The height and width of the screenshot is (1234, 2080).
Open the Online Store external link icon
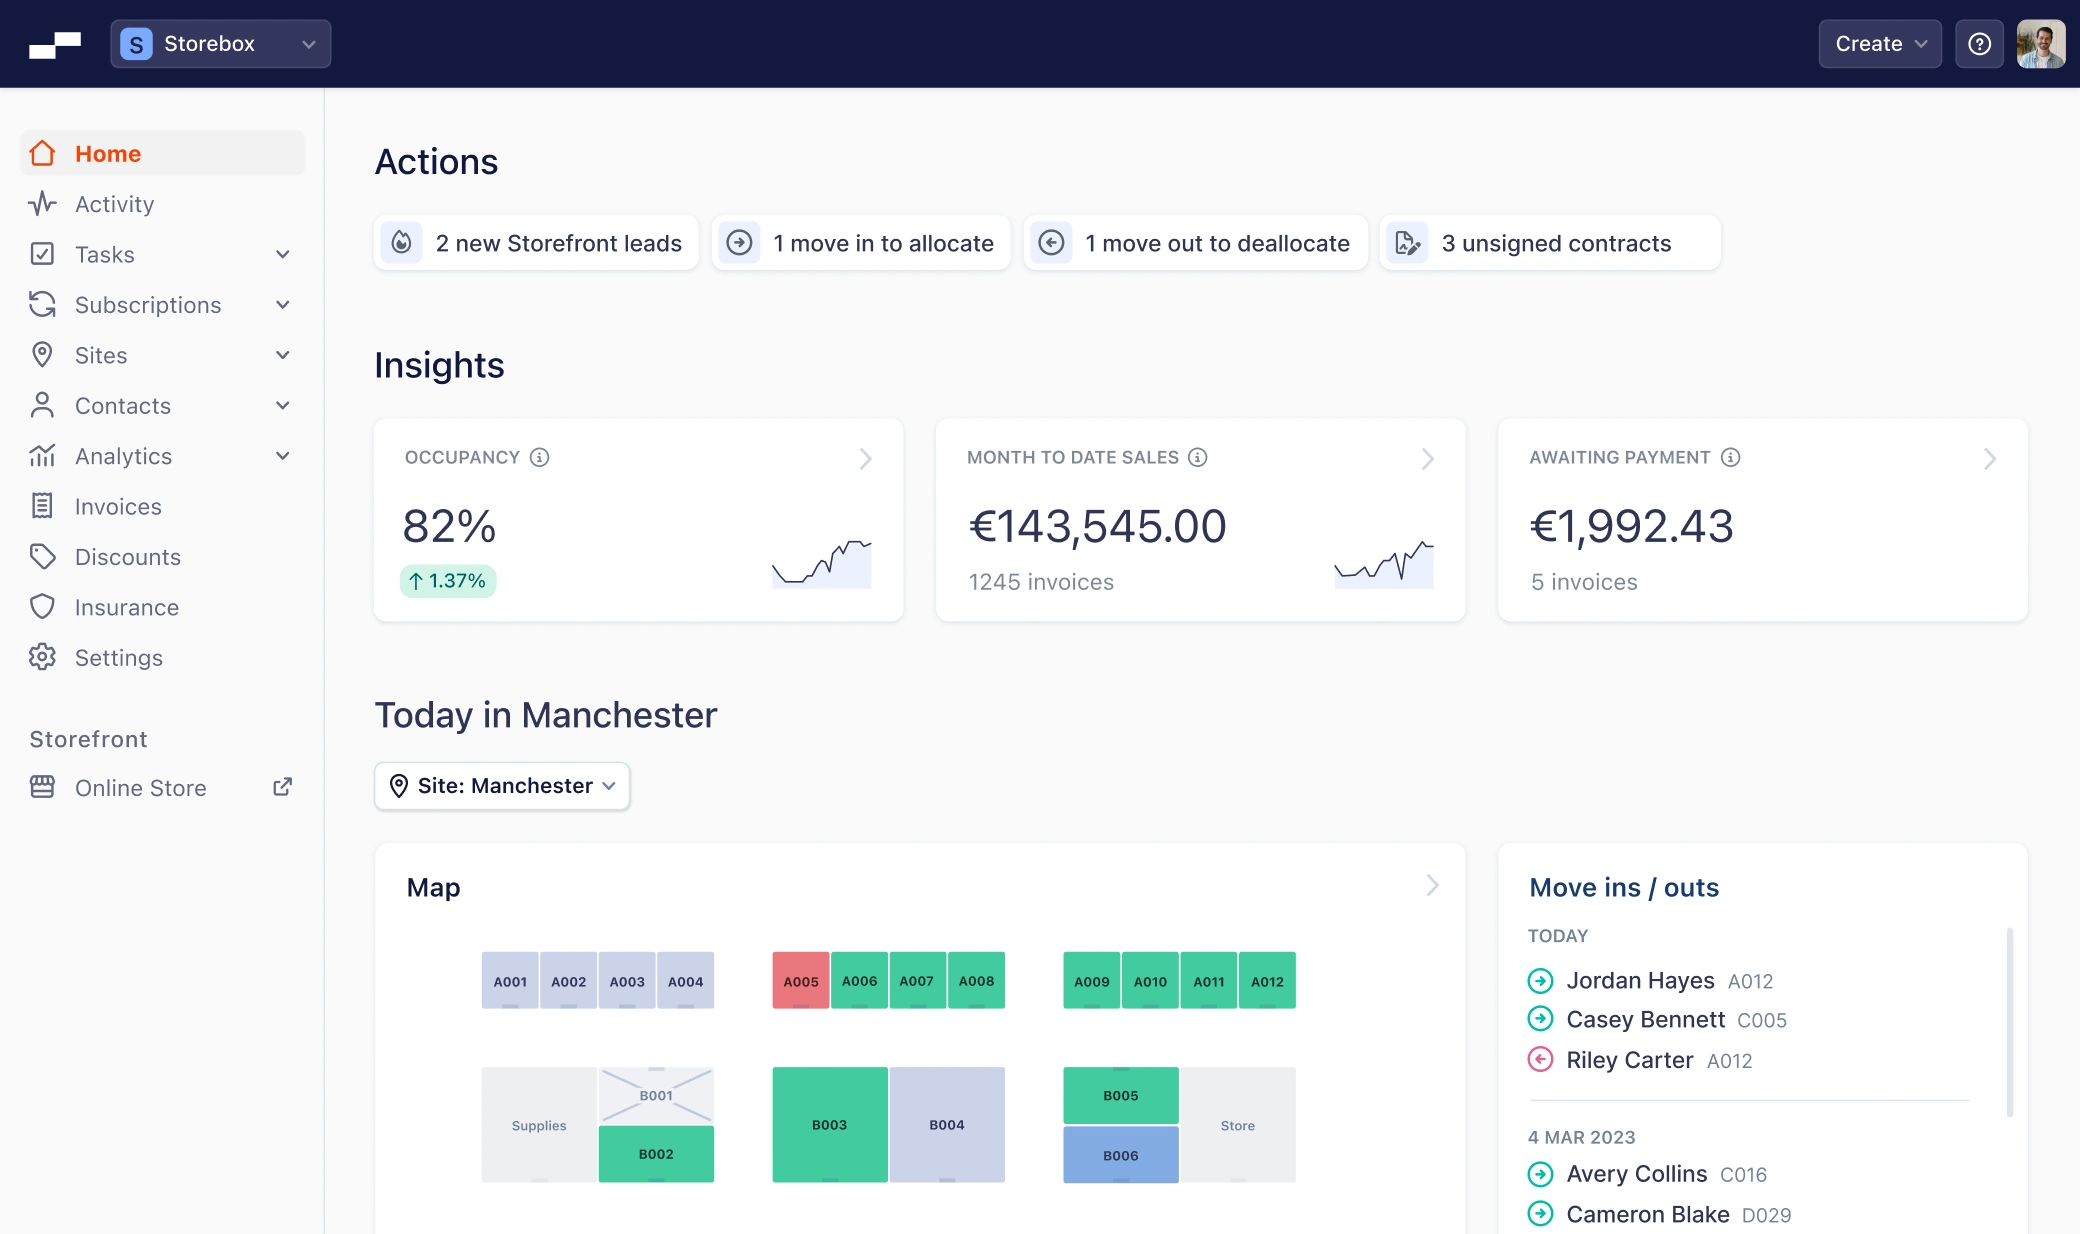(x=283, y=787)
